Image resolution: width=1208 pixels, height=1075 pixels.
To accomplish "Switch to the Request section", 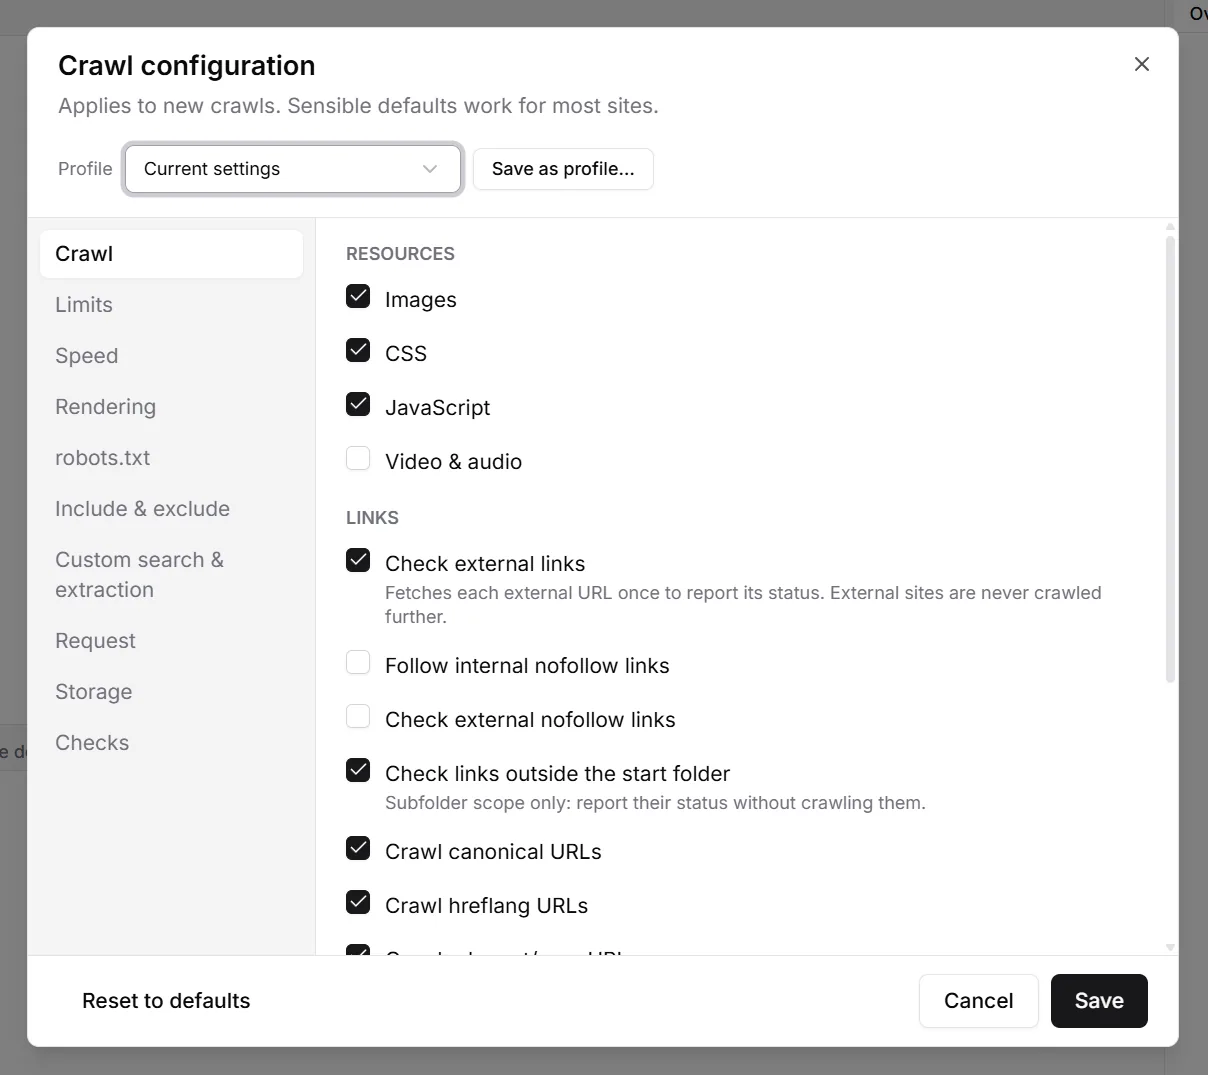I will point(171,641).
